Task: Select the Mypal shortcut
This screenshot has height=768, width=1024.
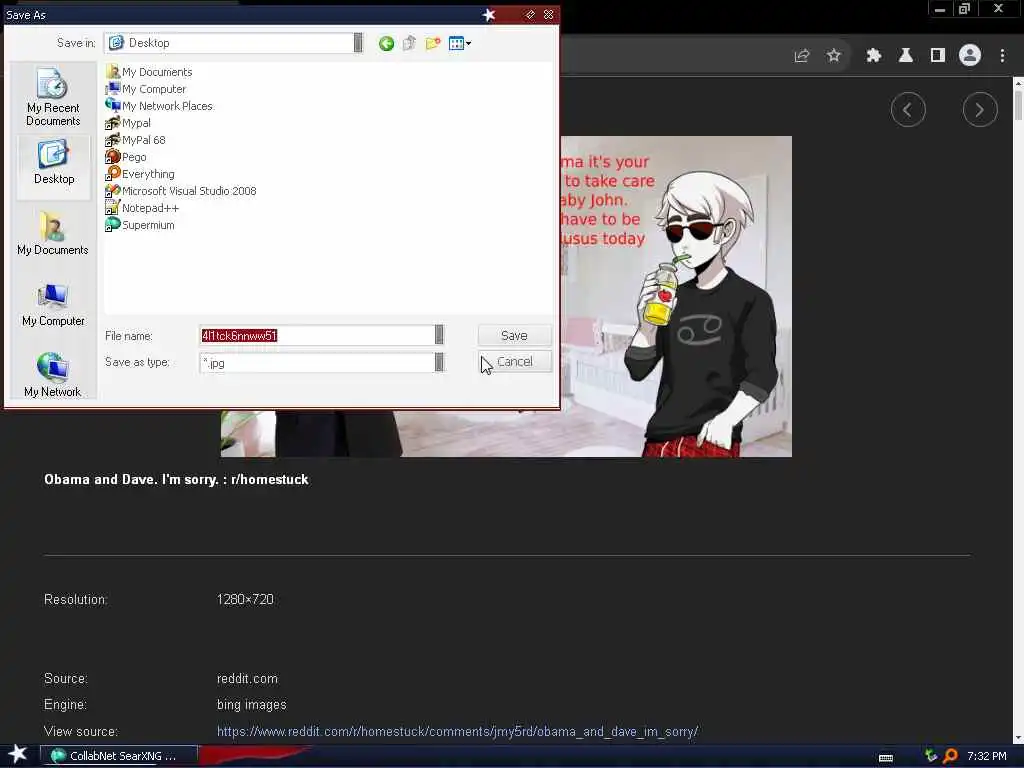Action: 128,123
